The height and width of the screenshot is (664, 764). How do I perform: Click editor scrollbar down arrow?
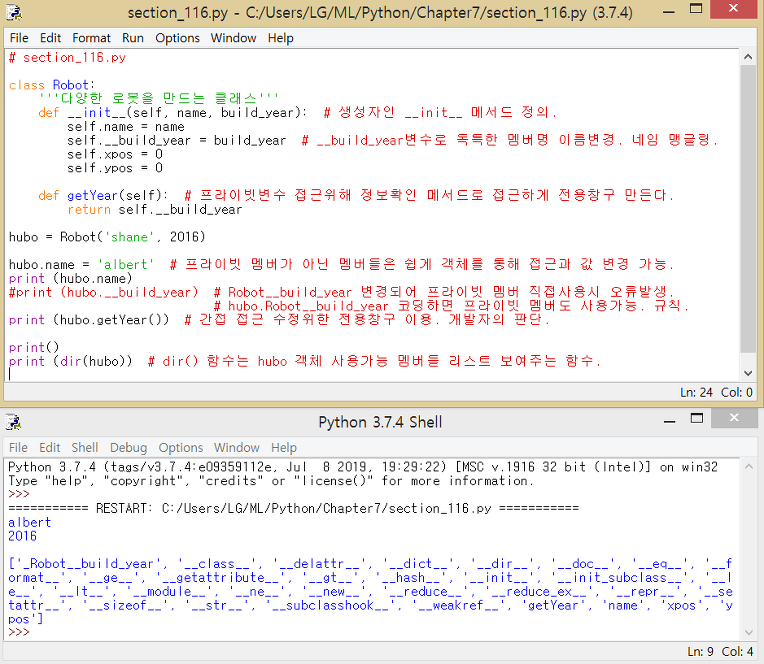(748, 374)
